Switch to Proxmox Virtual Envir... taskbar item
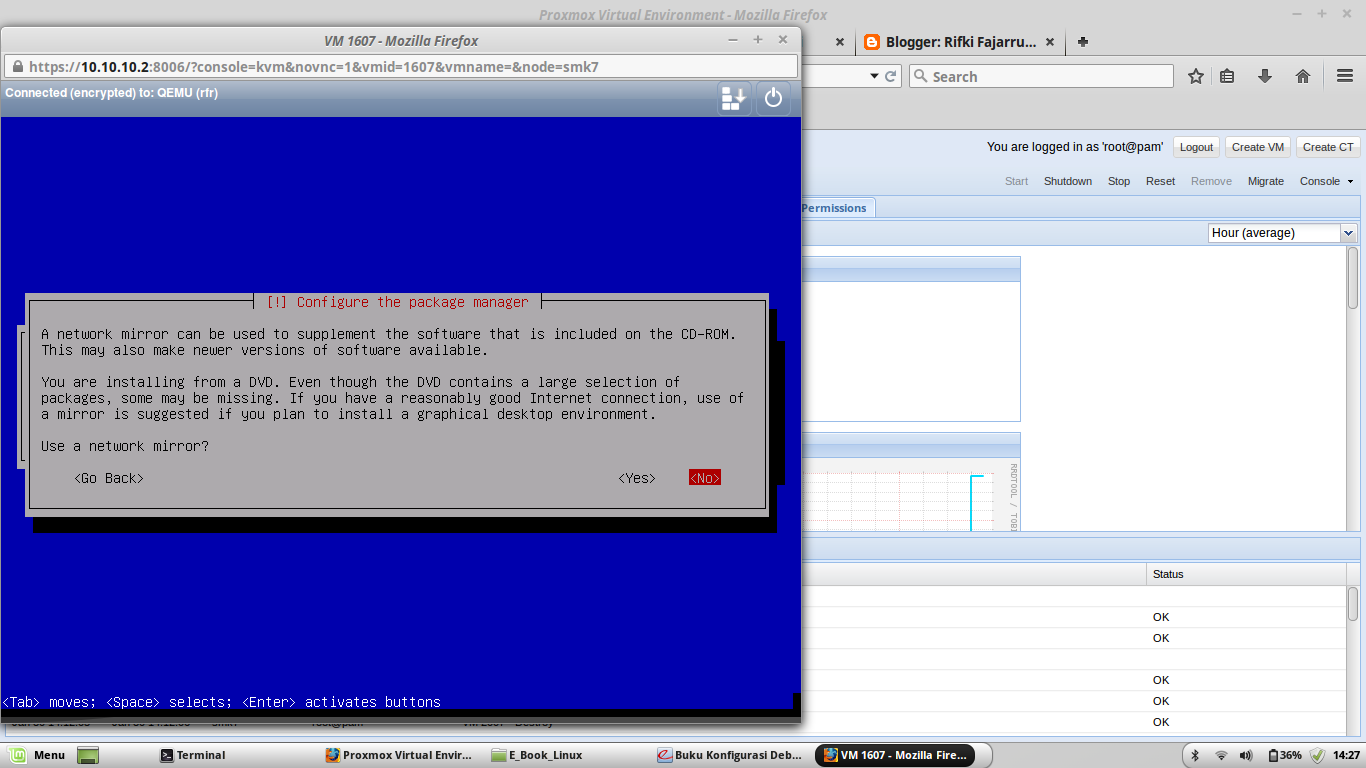This screenshot has height=768, width=1366. (x=400, y=755)
